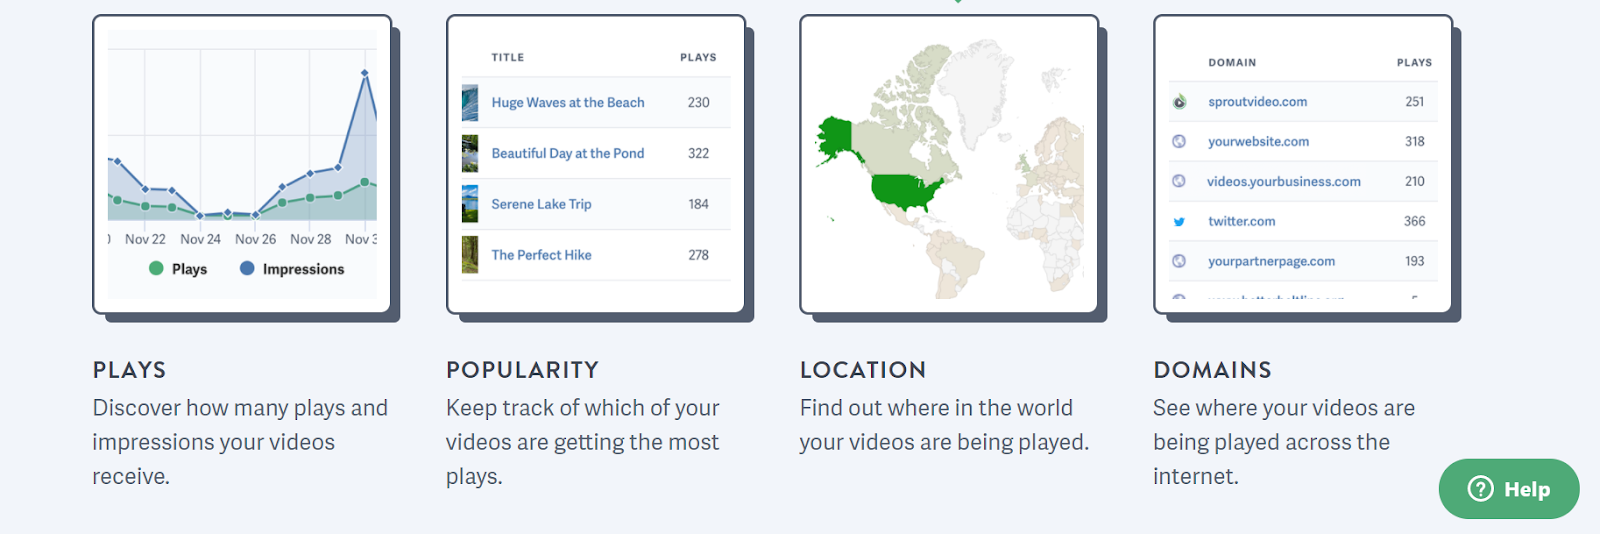Open Beautiful Day at the Pond thumbnail
1600x534 pixels.
tap(470, 154)
